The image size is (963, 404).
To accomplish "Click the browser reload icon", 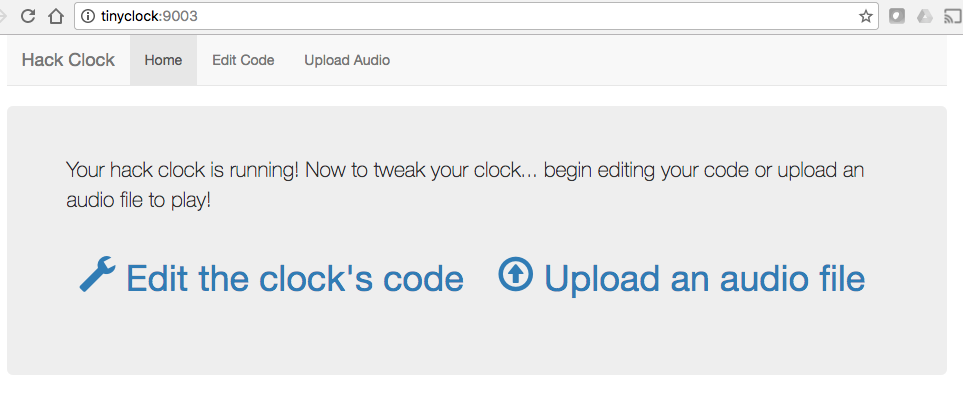I will click(x=28, y=17).
